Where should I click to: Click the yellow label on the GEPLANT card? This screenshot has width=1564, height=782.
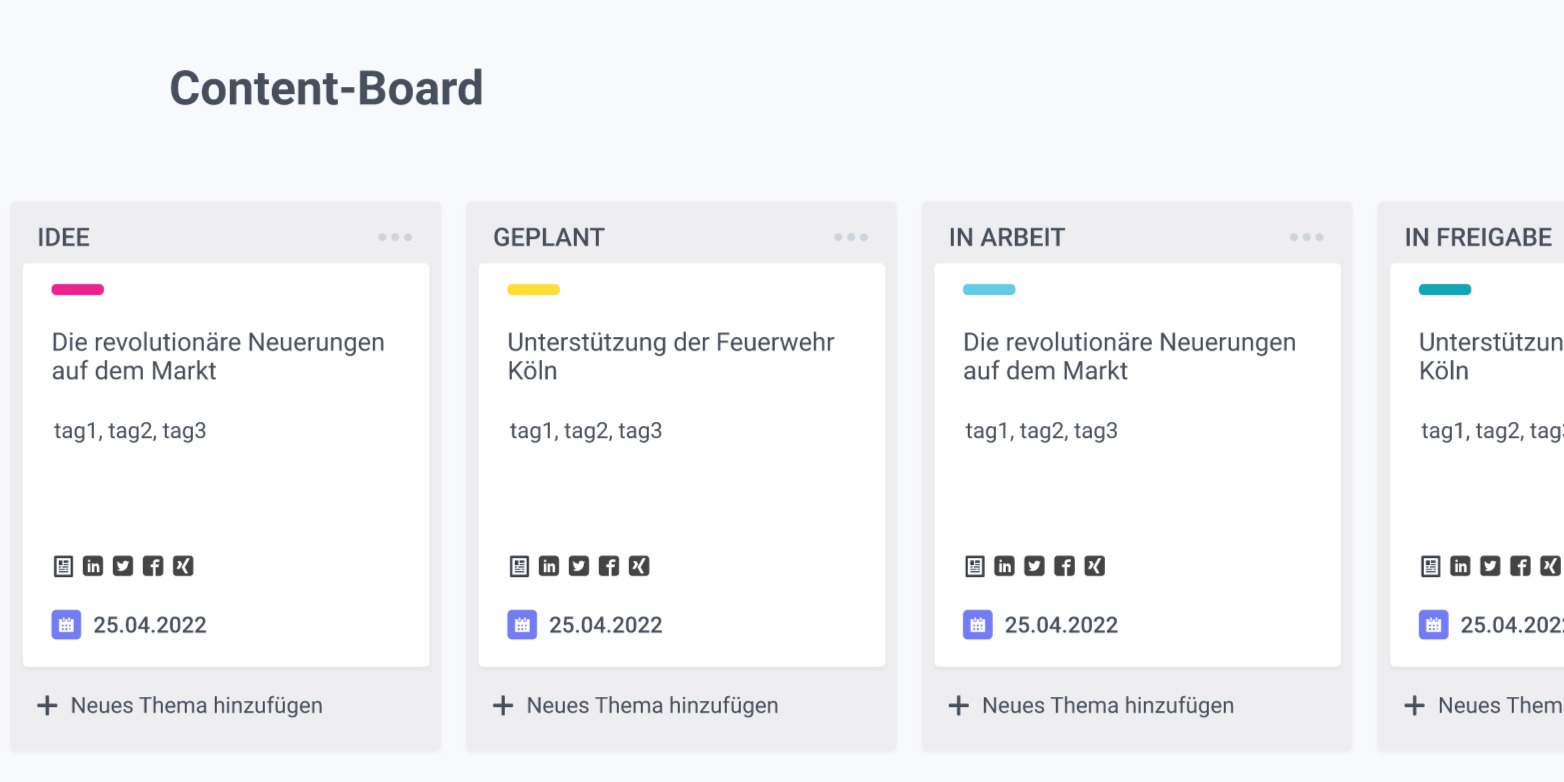[x=534, y=290]
